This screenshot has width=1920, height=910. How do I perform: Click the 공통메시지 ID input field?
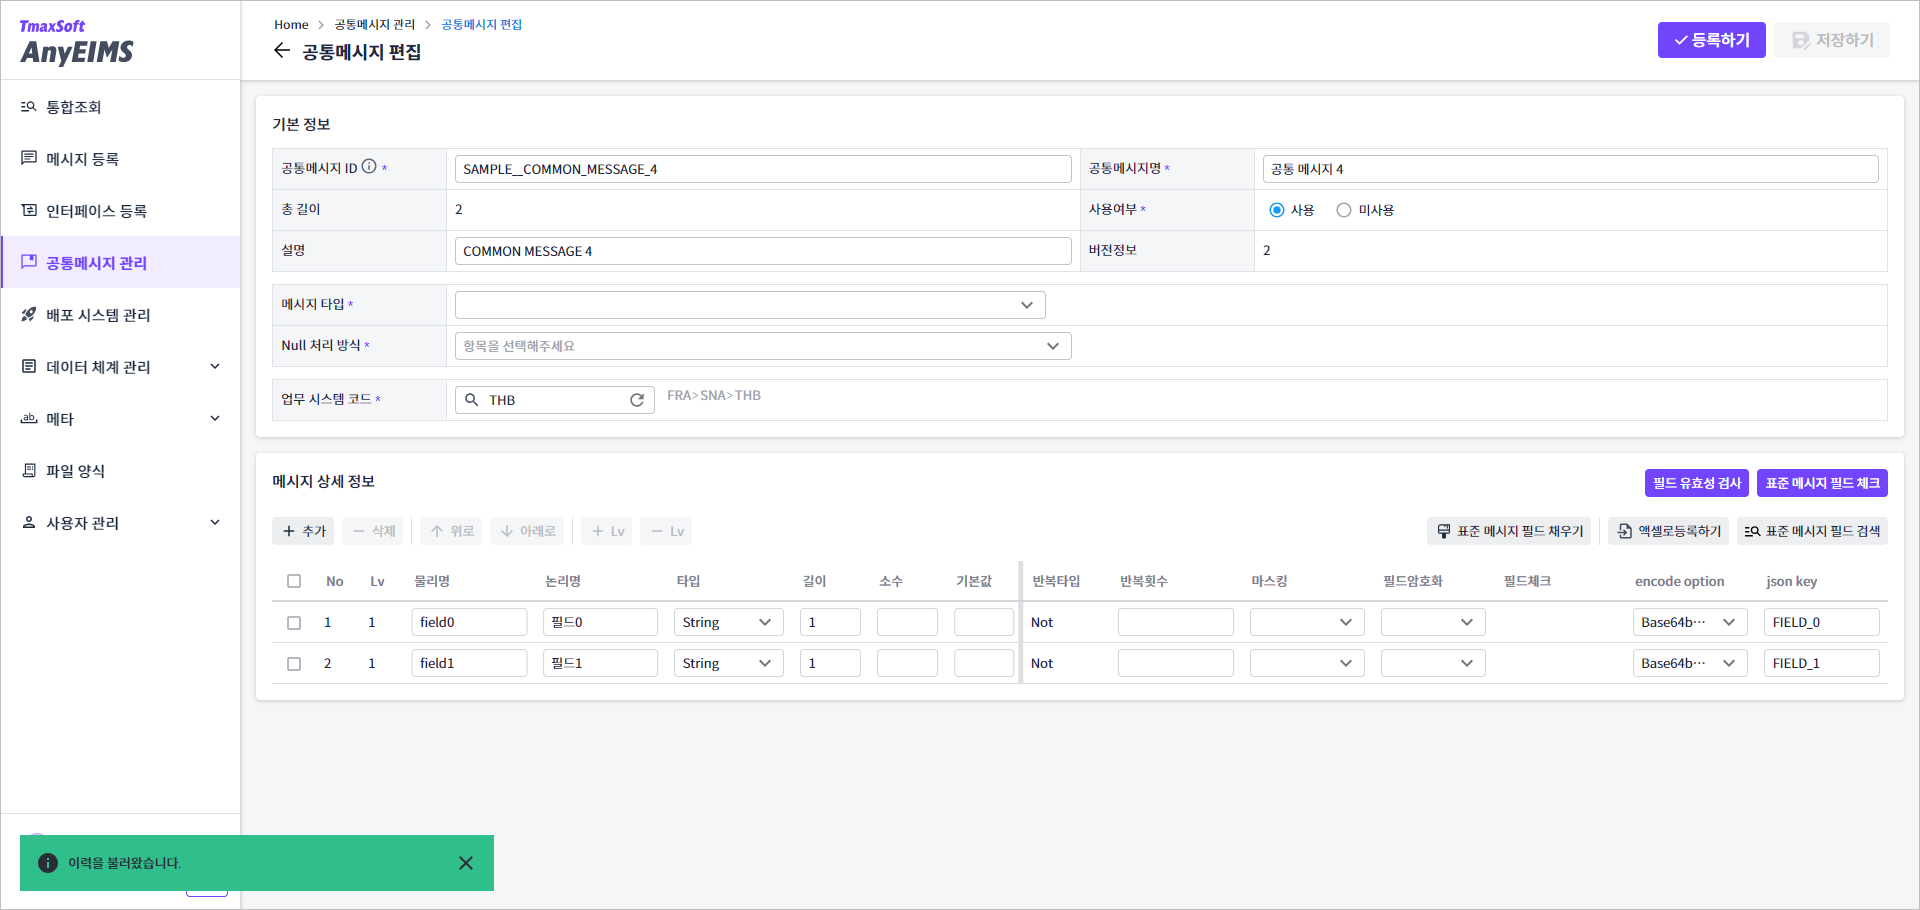[763, 169]
